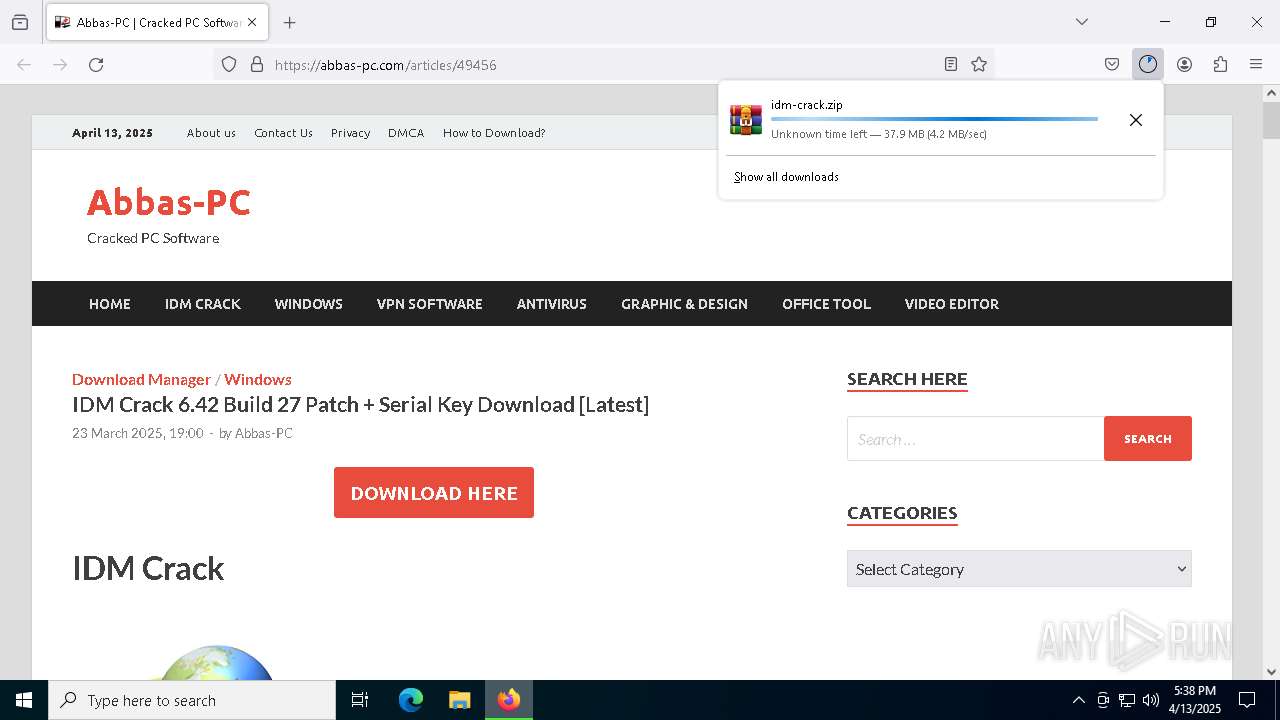
Task: Open GRAPHIC & DESIGN menu item
Action: click(x=684, y=304)
